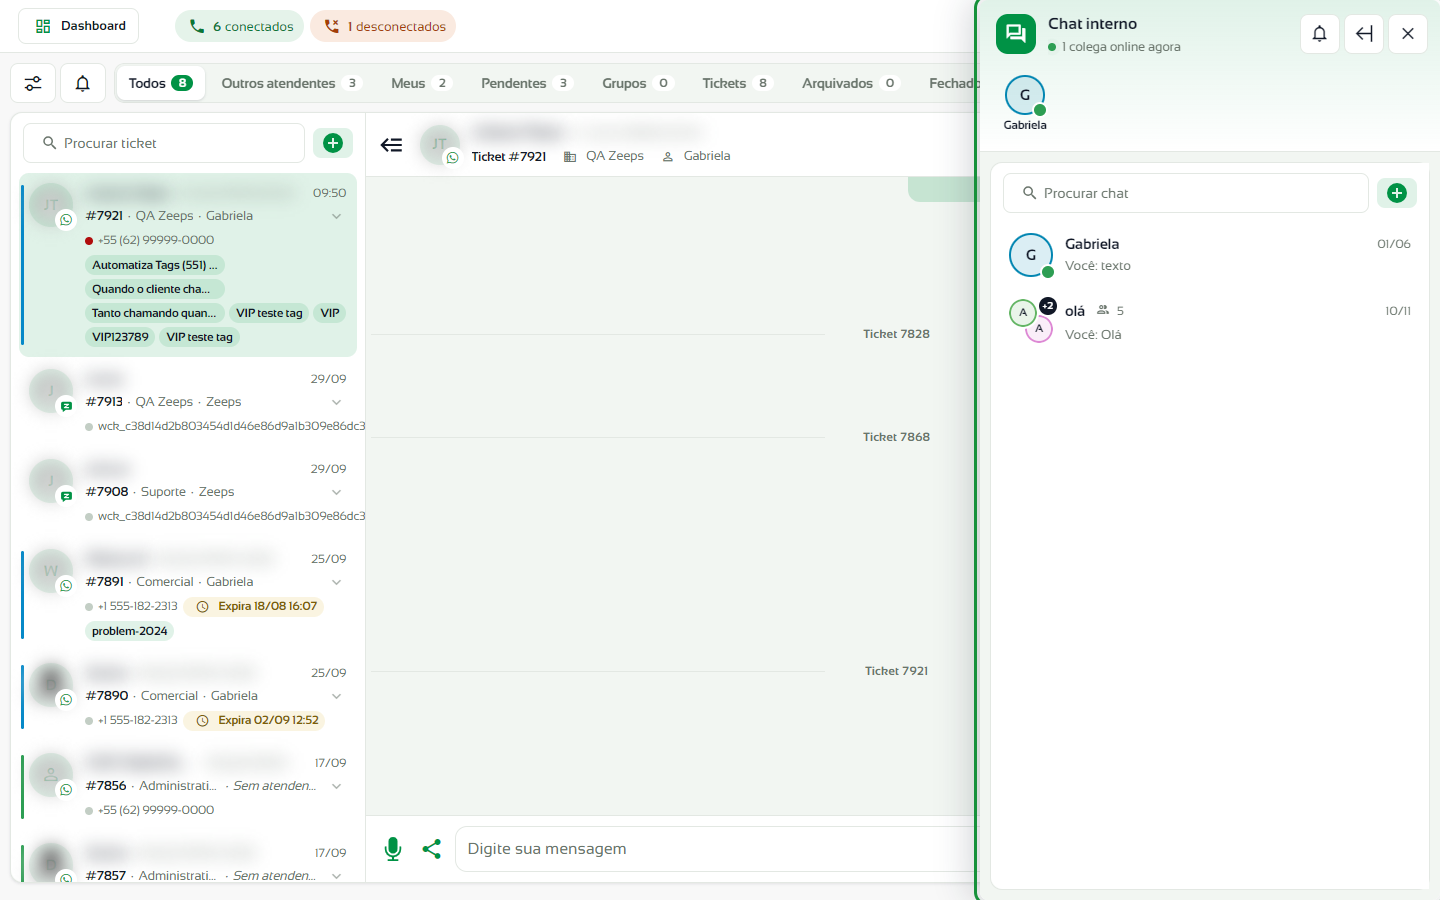1440x900 pixels.
Task: Click the Chat interno green logo icon
Action: pyautogui.click(x=1016, y=34)
